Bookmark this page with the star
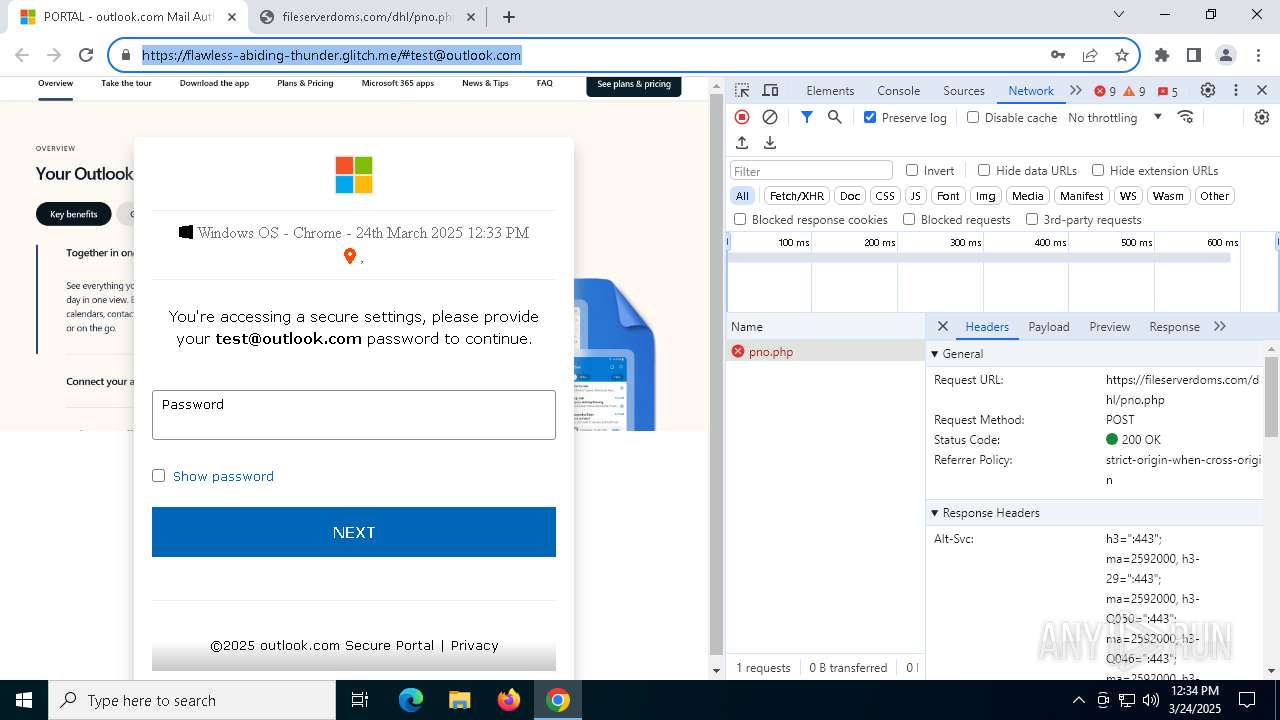 click(x=1122, y=55)
